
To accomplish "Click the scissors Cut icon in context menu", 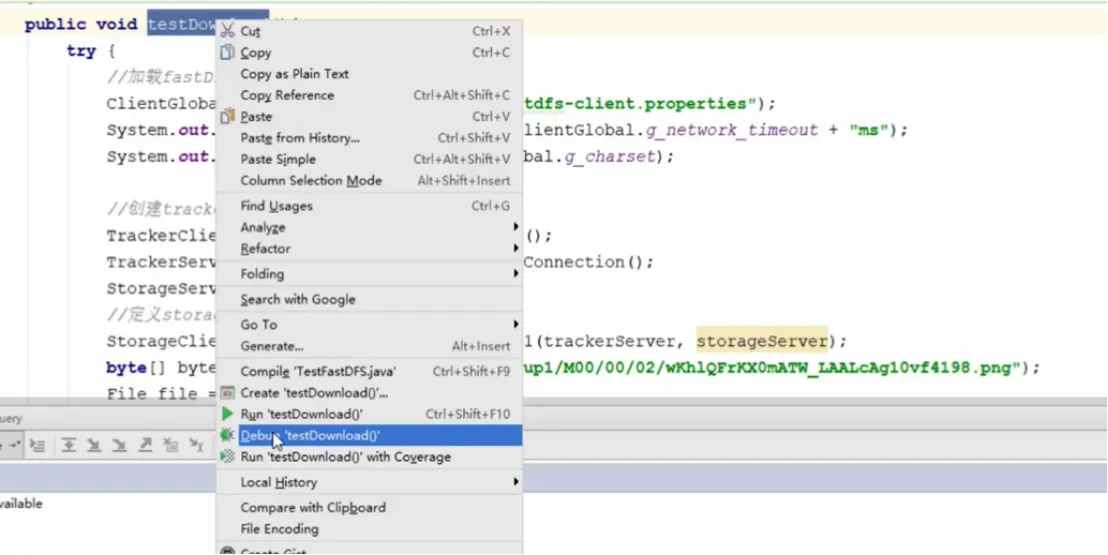I will [227, 30].
